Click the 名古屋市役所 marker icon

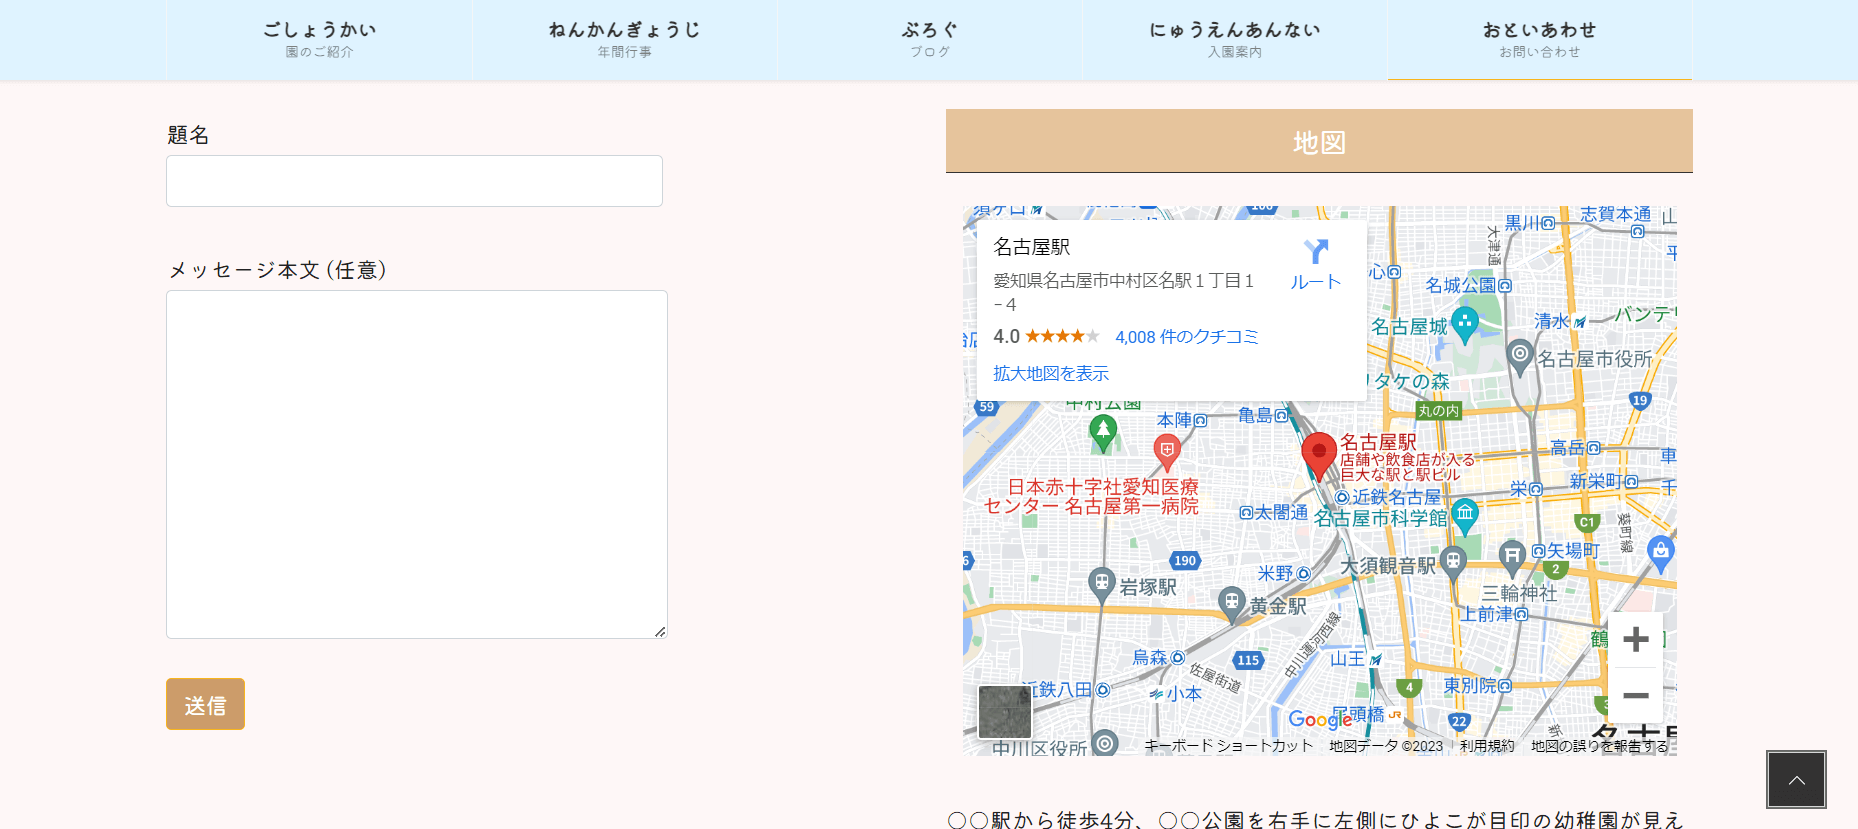pos(1520,357)
